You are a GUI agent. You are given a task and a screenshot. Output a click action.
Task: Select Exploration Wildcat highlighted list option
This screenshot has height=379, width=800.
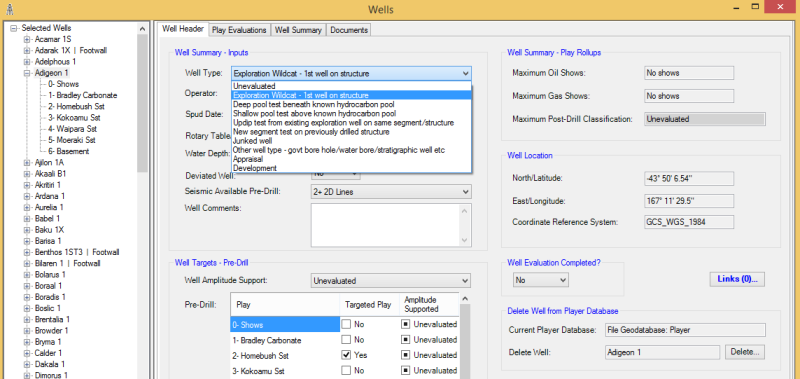tap(352, 95)
